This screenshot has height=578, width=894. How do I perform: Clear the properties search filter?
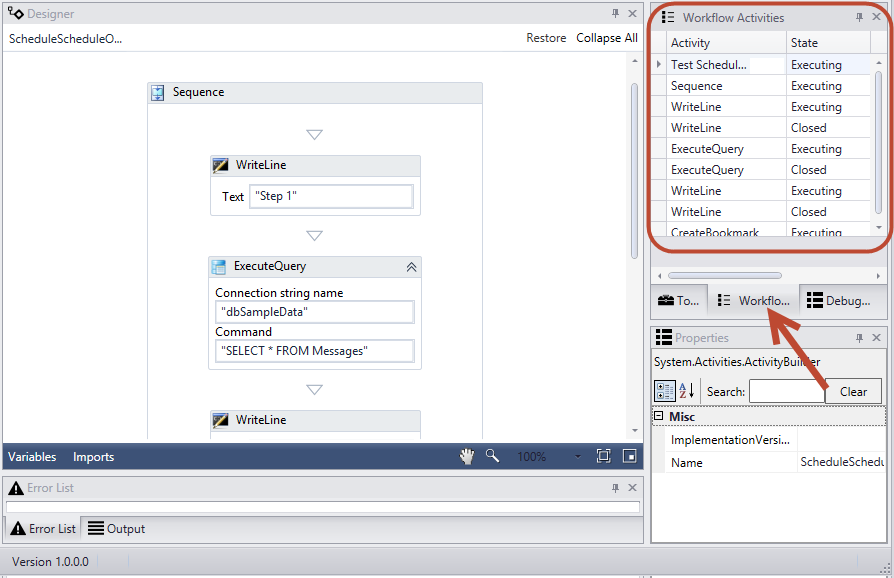point(854,391)
